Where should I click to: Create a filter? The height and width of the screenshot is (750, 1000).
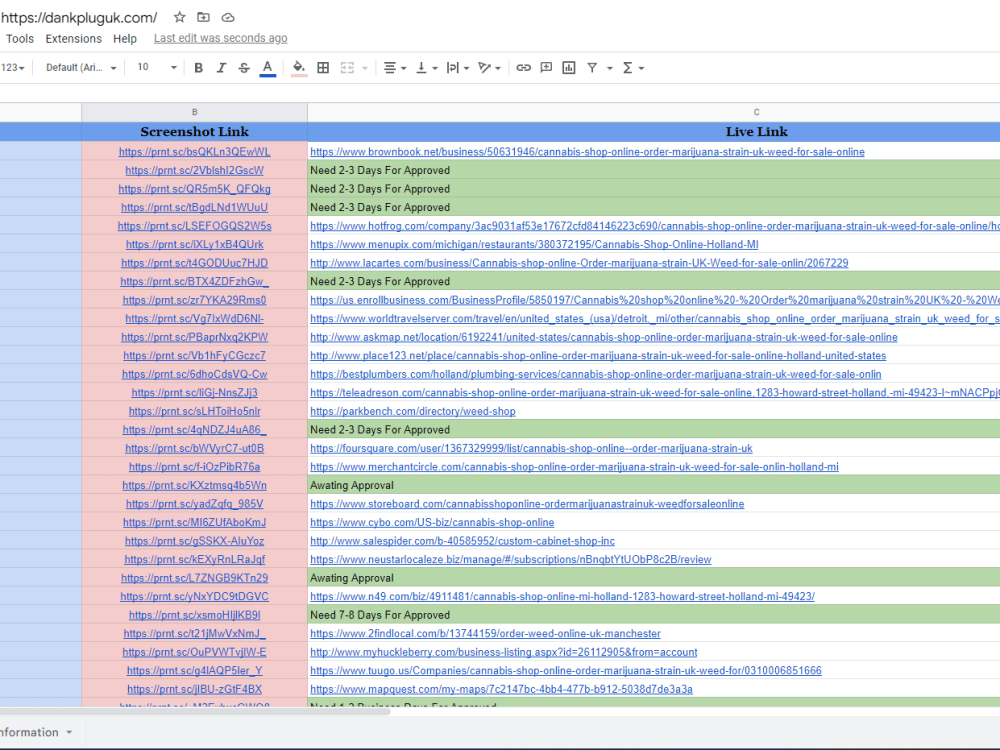[x=592, y=68]
